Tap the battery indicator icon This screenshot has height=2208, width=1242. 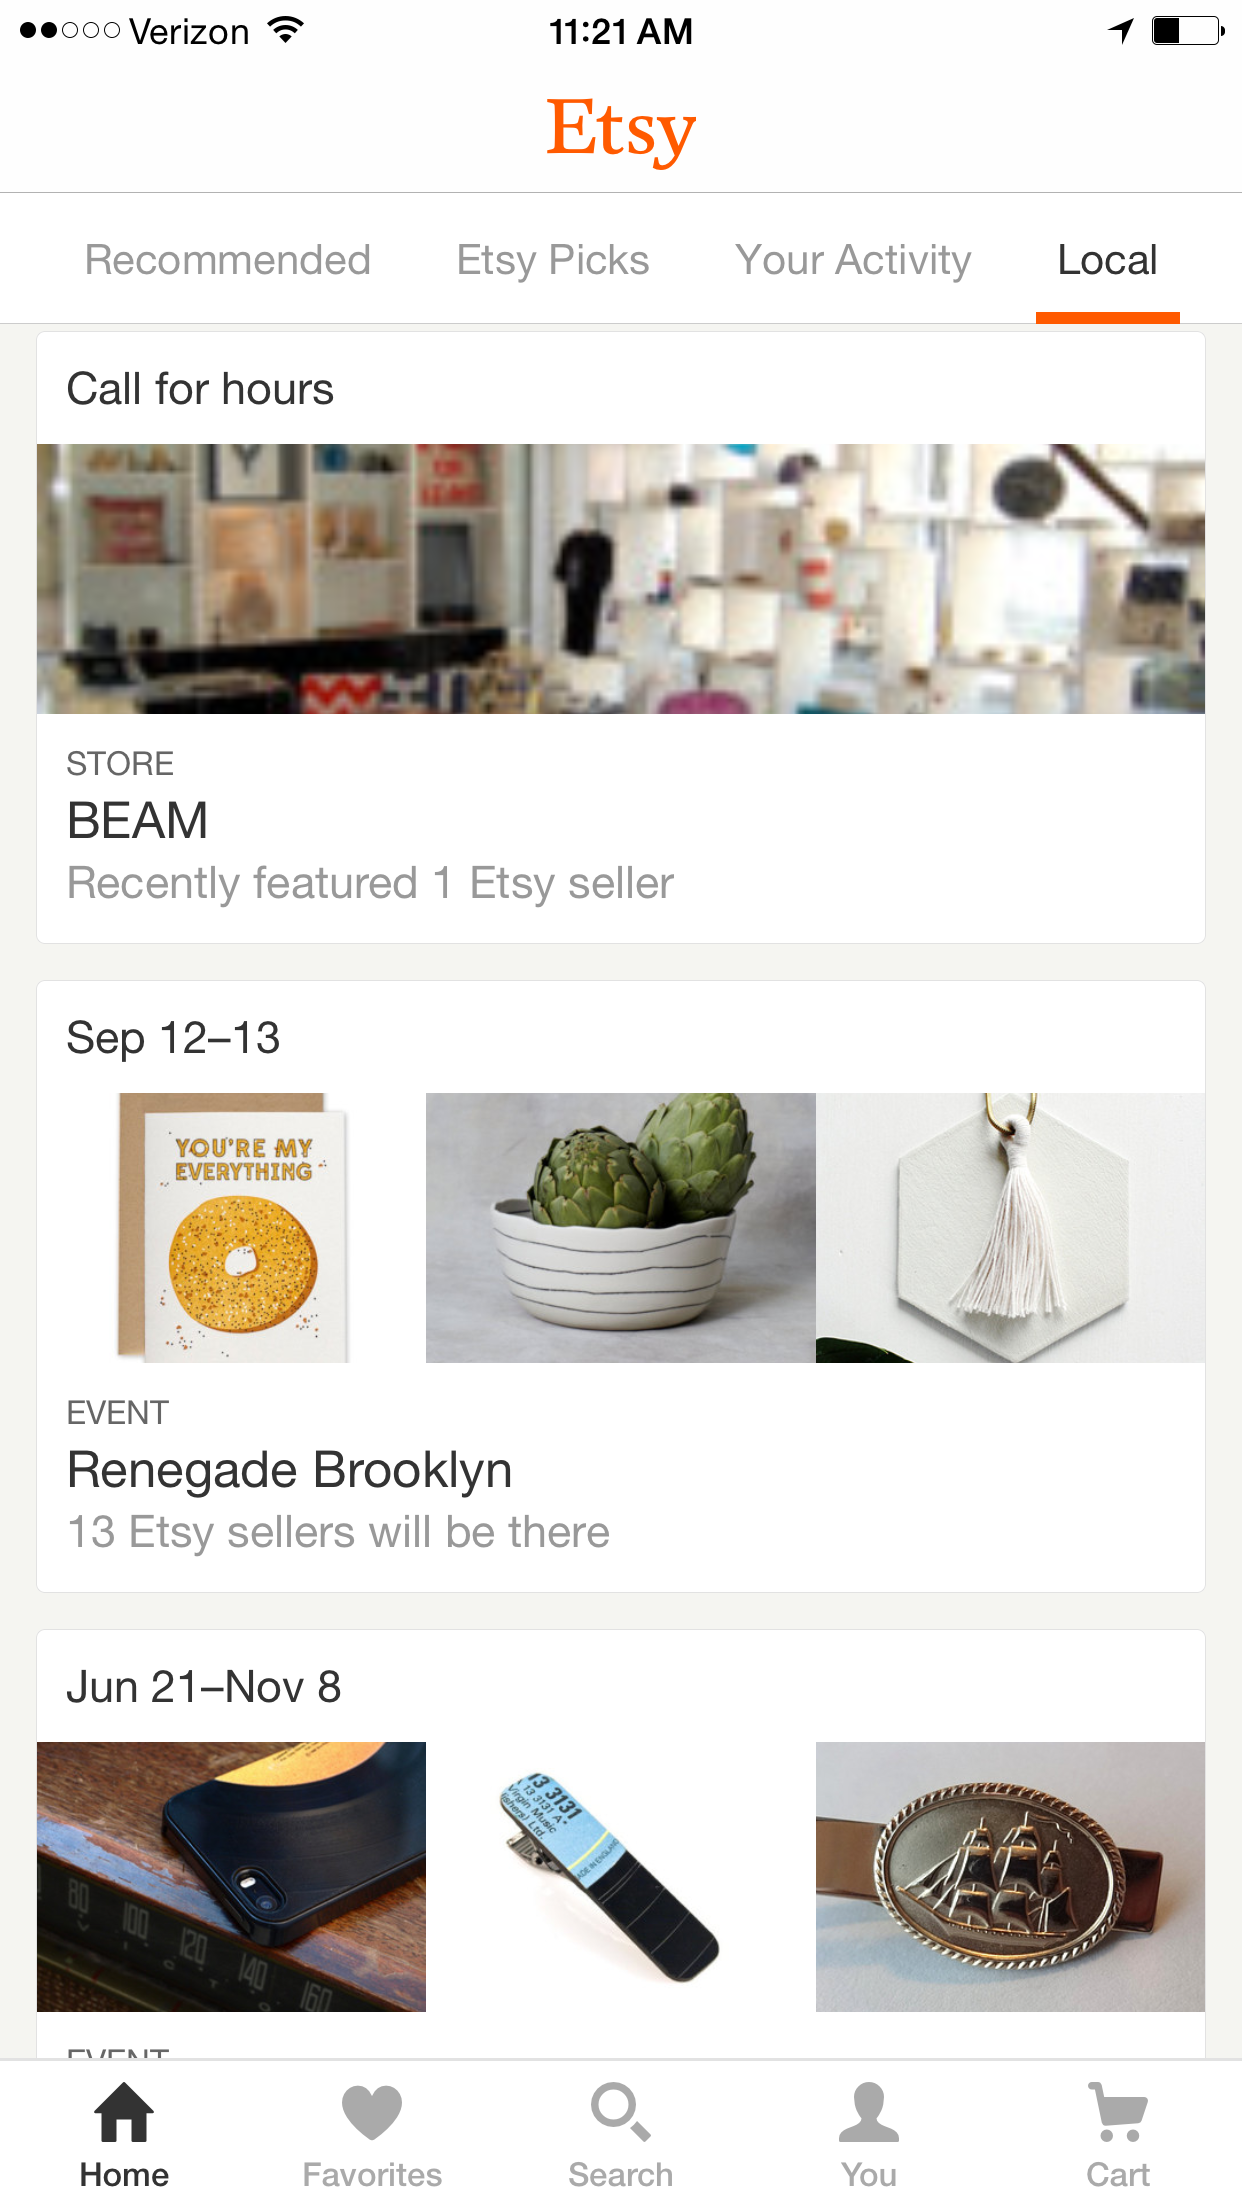tap(1186, 31)
